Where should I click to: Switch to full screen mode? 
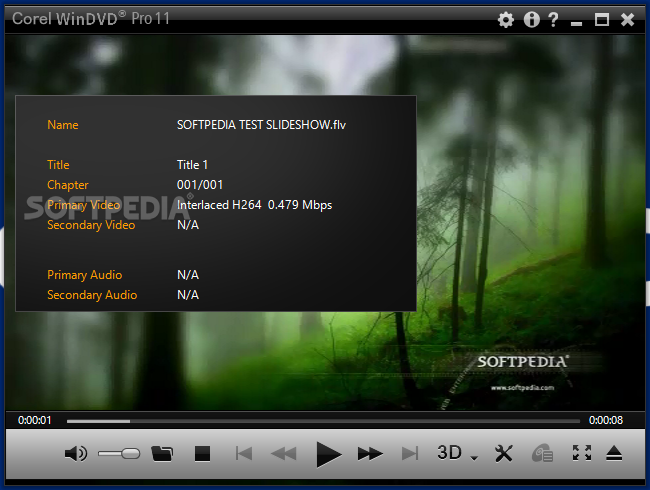[x=582, y=453]
